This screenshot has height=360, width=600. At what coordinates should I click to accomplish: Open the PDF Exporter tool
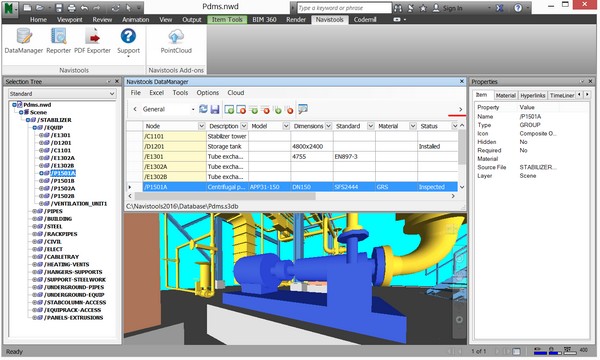pos(92,41)
